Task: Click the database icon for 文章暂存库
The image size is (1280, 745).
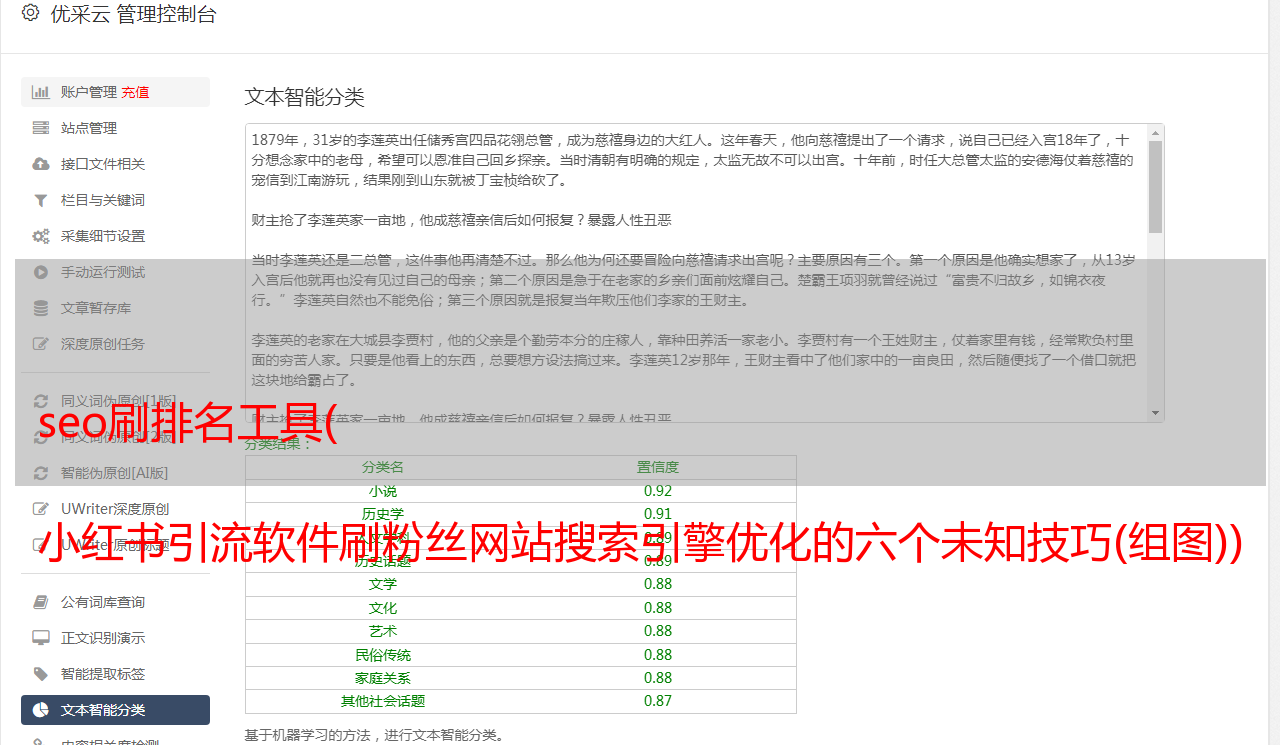Action: [x=41, y=308]
